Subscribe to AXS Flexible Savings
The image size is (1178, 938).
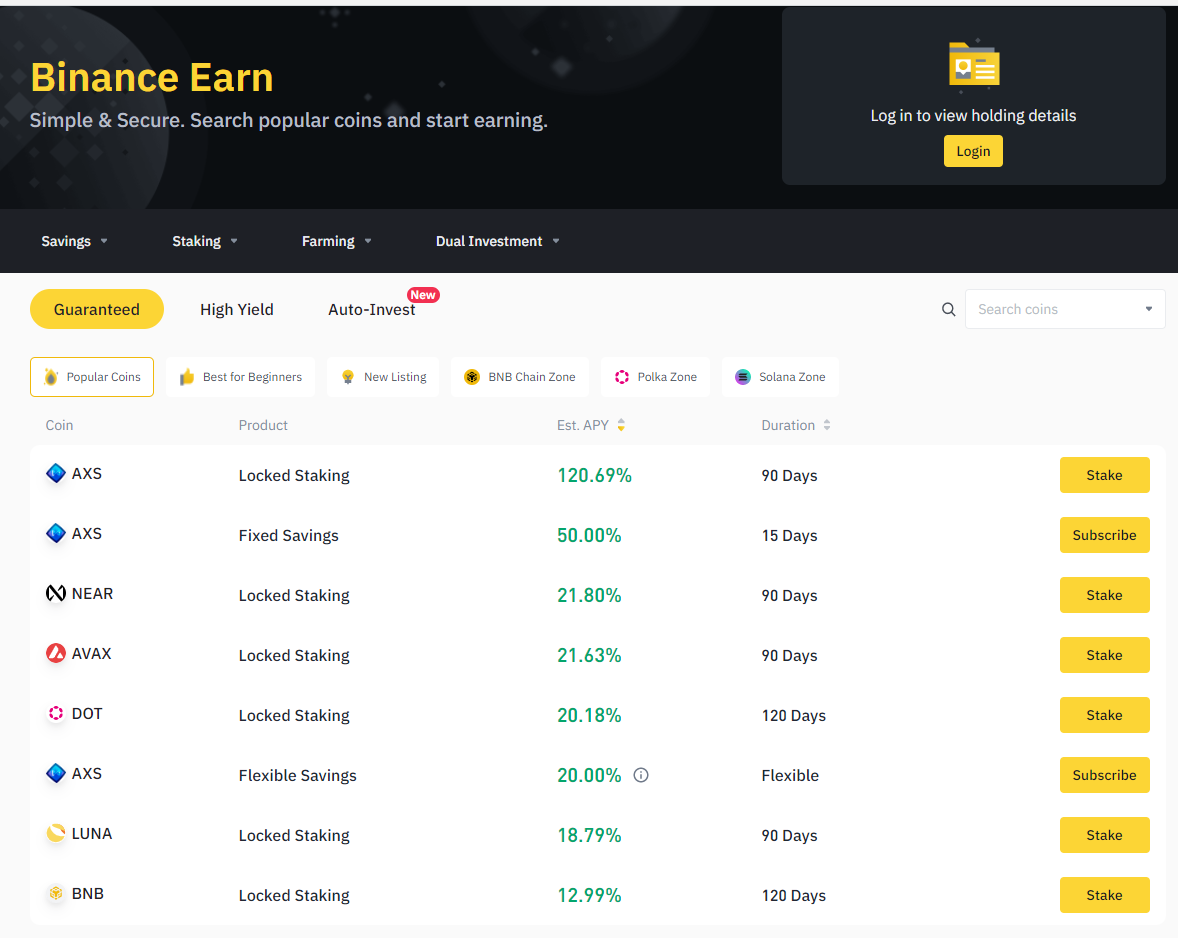(x=1104, y=775)
